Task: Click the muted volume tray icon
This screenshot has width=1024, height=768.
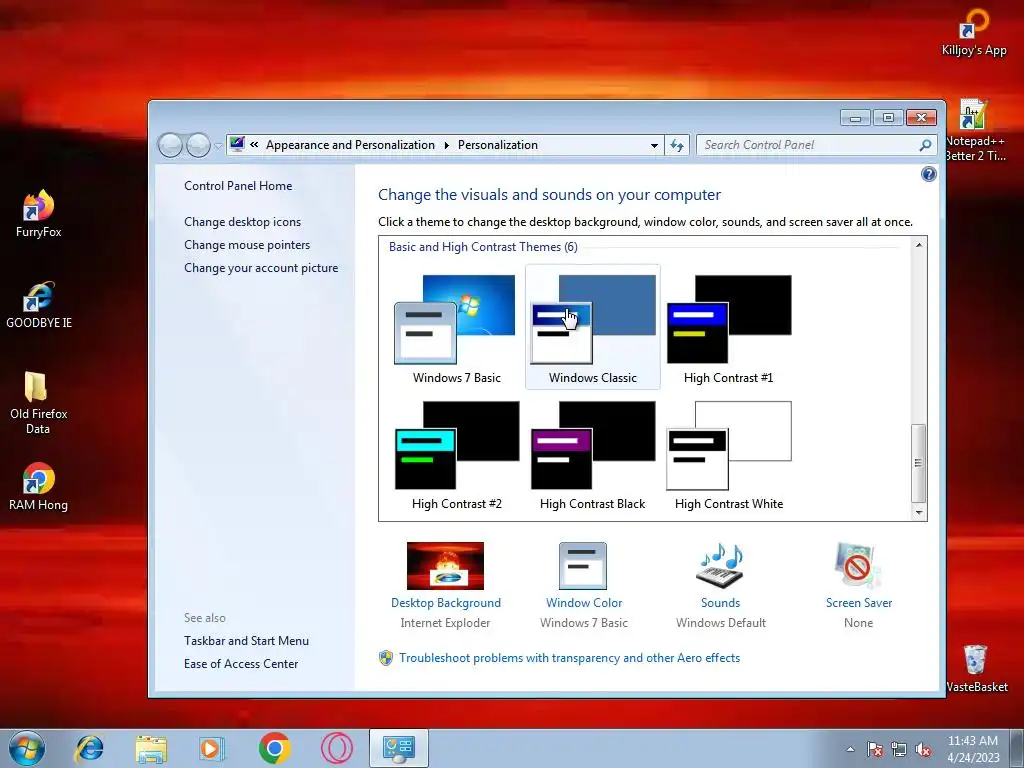Action: (923, 749)
